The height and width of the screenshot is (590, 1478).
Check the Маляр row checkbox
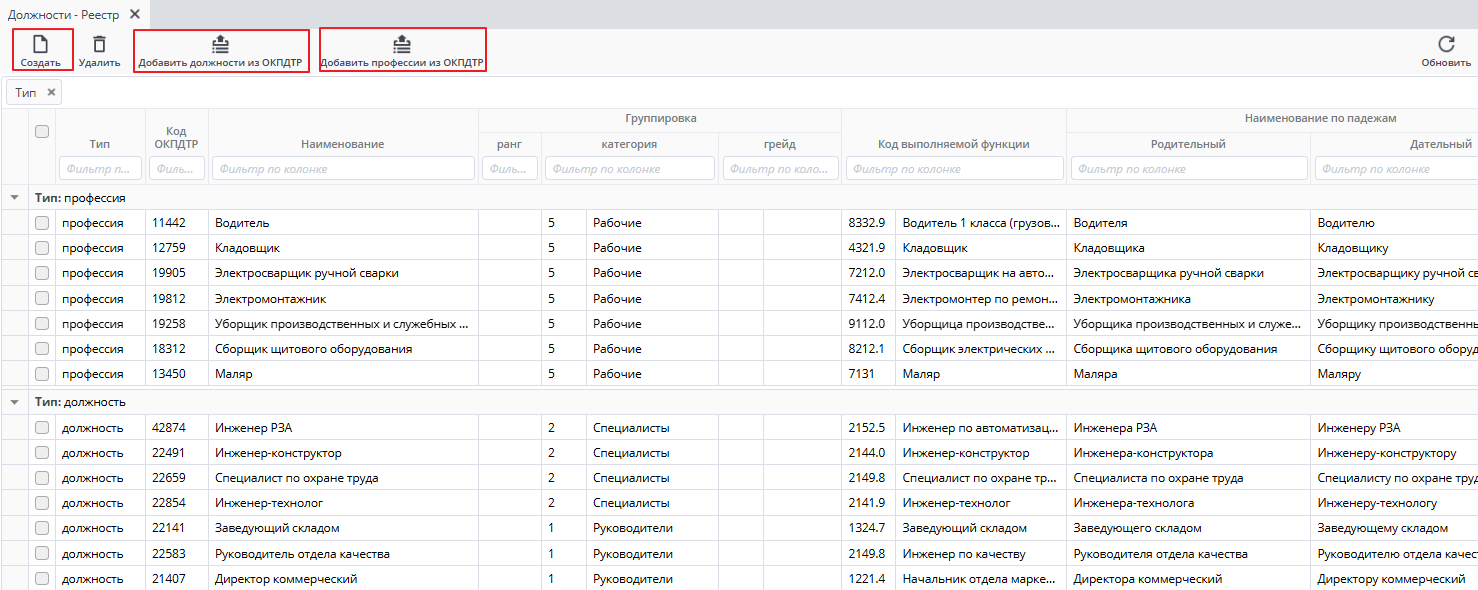[x=42, y=373]
